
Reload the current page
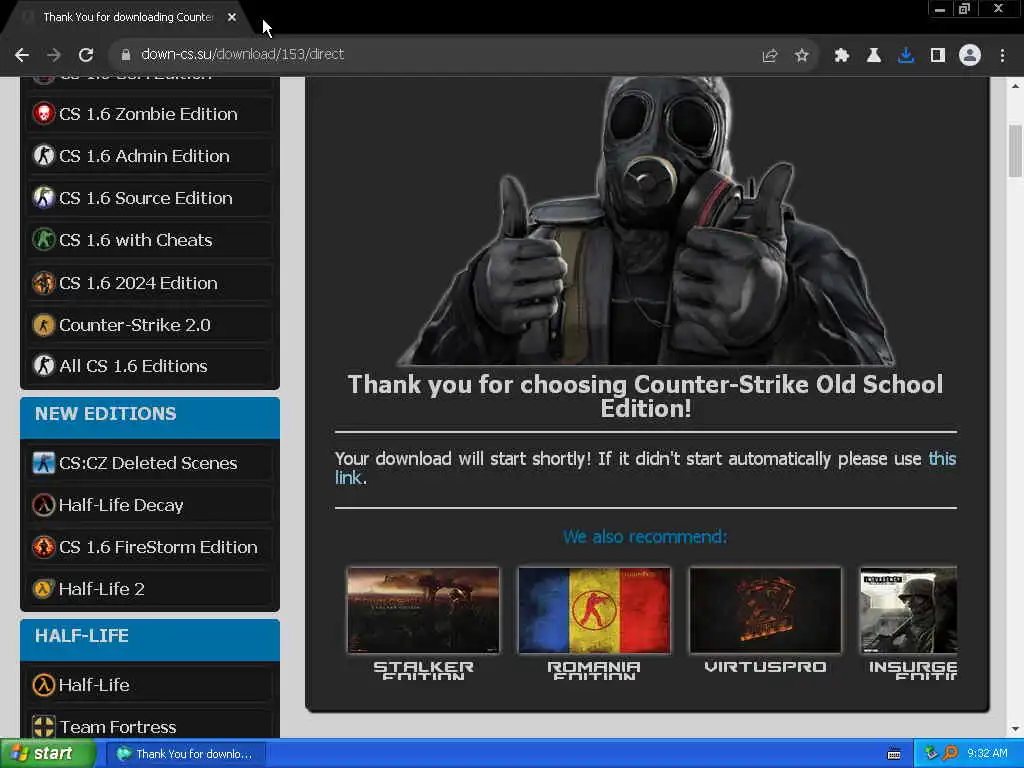coord(86,55)
